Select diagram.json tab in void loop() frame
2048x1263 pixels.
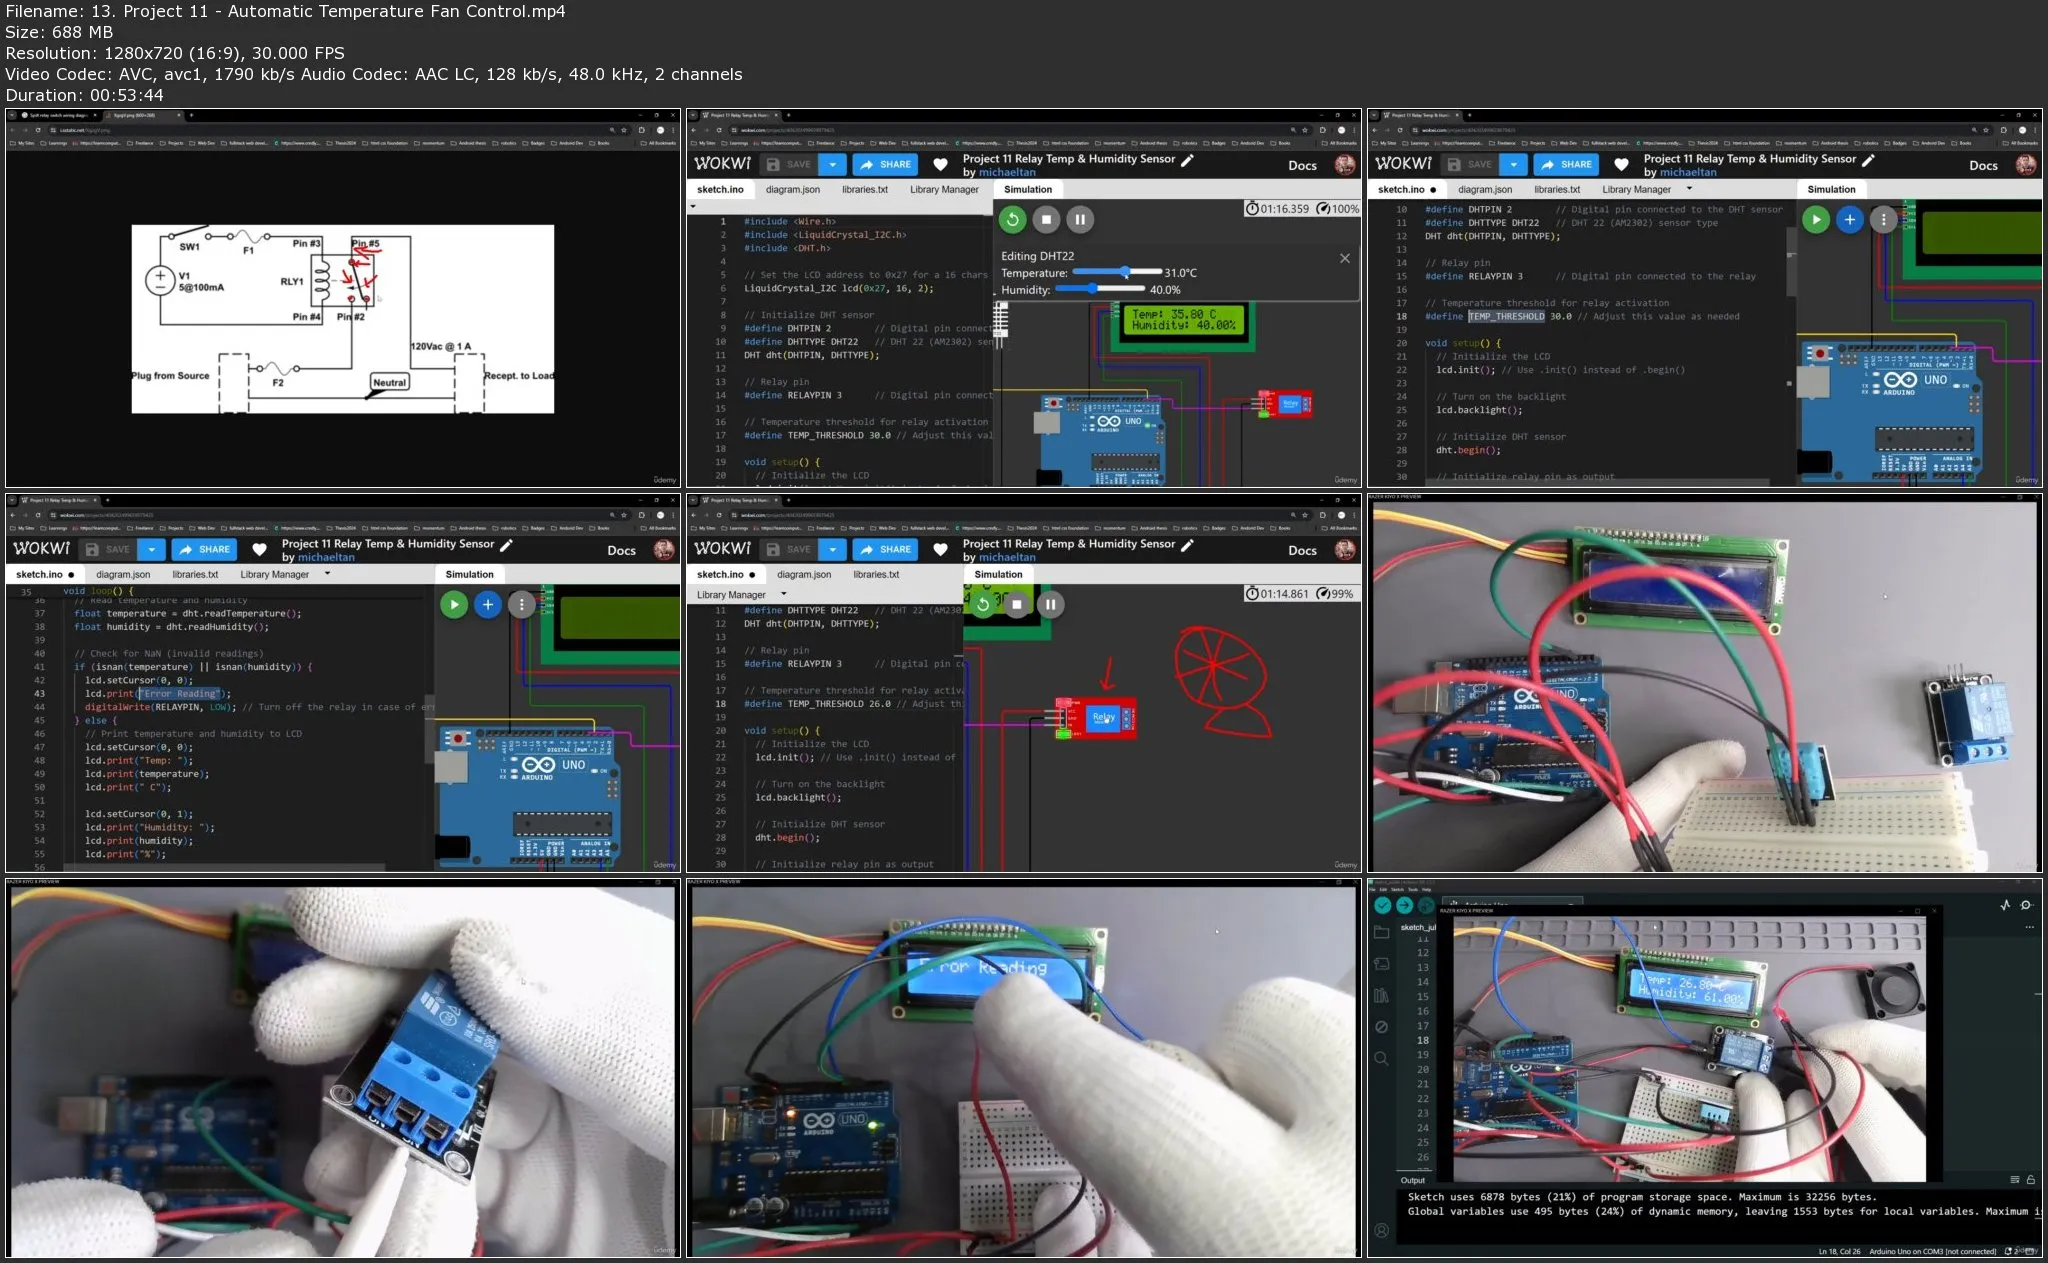[x=123, y=574]
